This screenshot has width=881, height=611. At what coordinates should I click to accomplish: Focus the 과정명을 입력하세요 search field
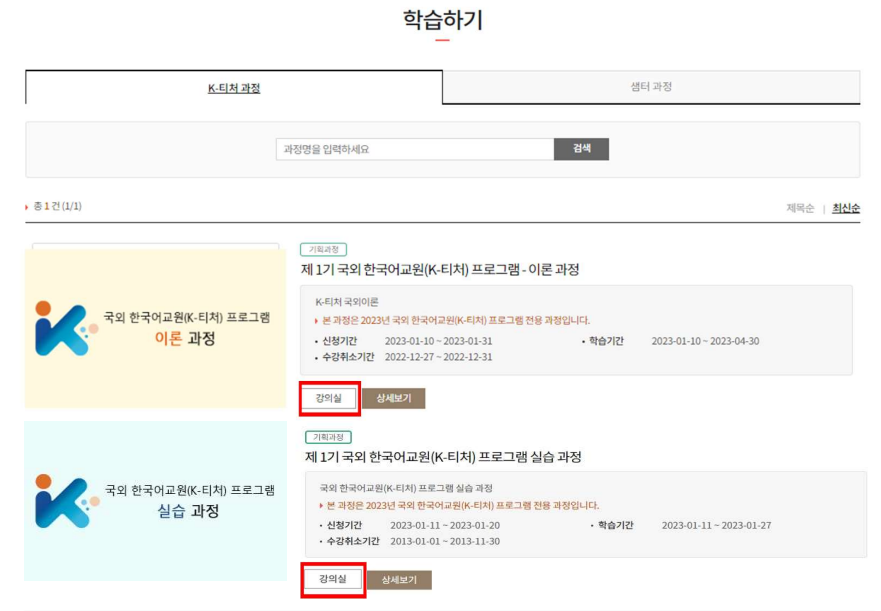click(x=415, y=149)
